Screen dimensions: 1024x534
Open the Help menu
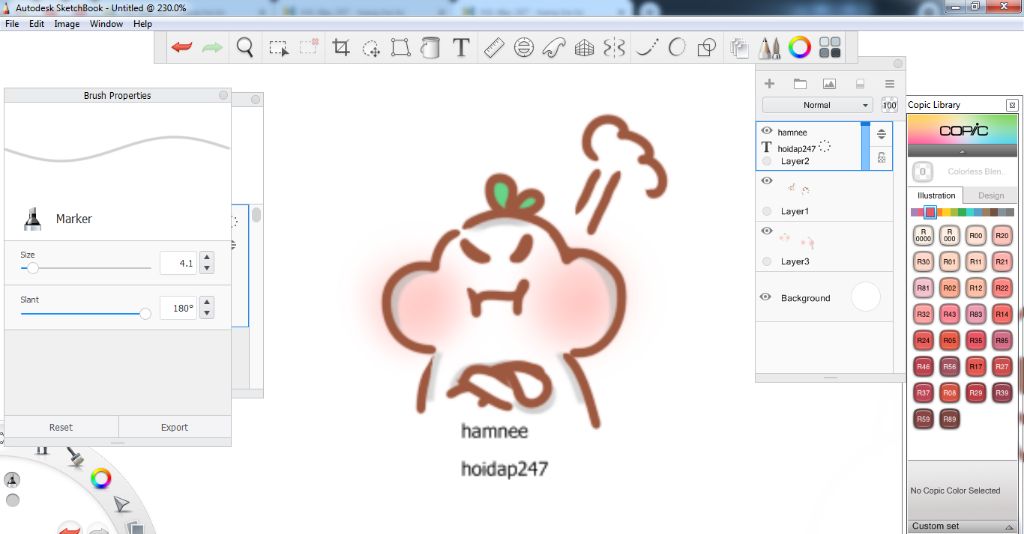tap(142, 24)
